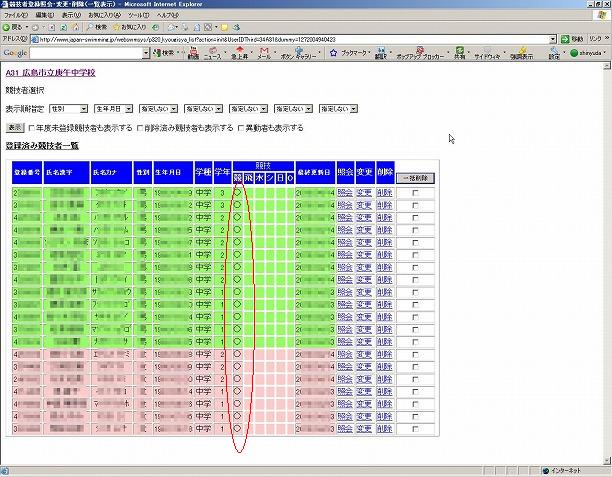612x477 pixels.
Task: Open the お気に入り menu in menu bar
Action: (104, 15)
